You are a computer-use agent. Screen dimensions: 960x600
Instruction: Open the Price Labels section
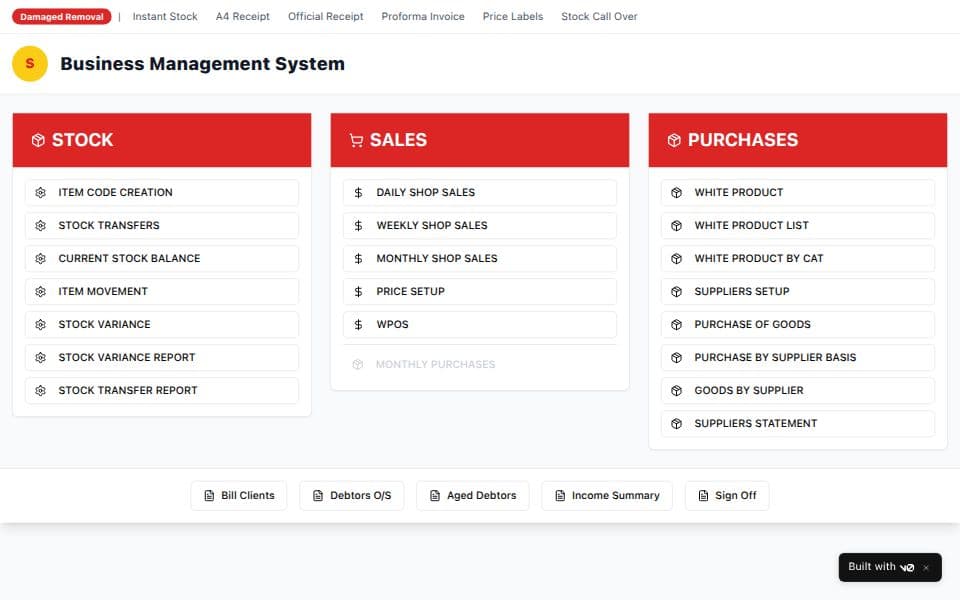click(x=513, y=16)
